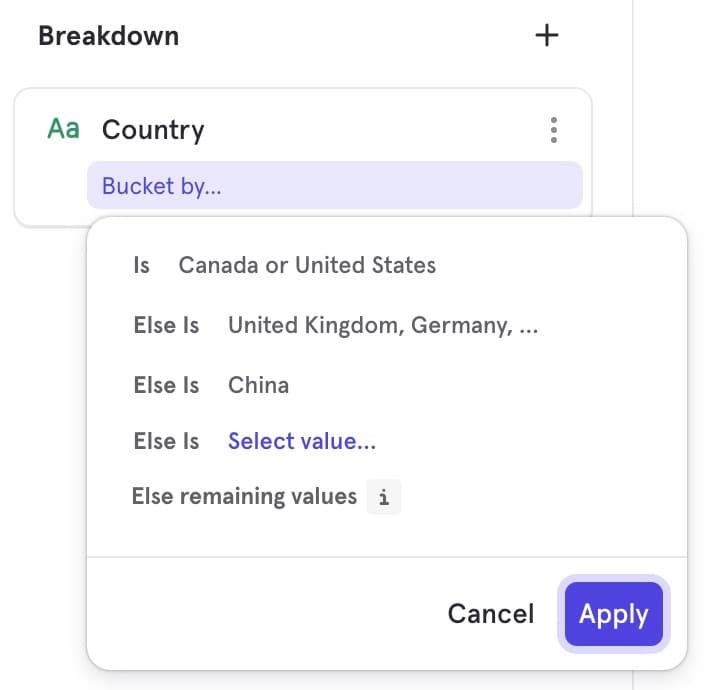Click the first row's Is operator
710x690 pixels.
142,265
